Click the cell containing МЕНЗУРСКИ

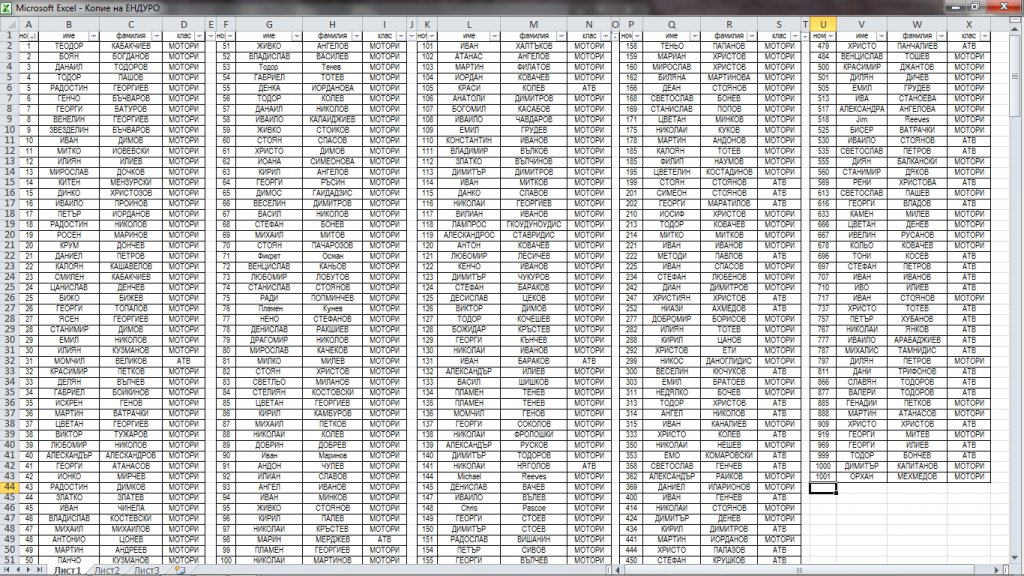[131, 182]
